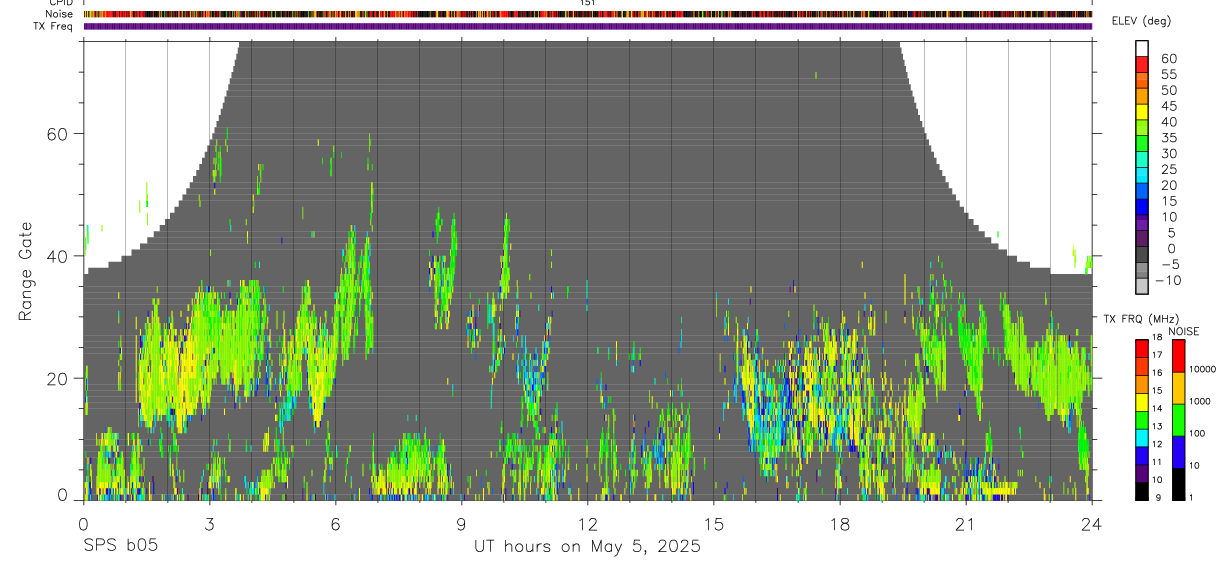Click the yellow 14 MHz TX FRQ color
The width and height of the screenshot is (1228, 567).
(1141, 402)
